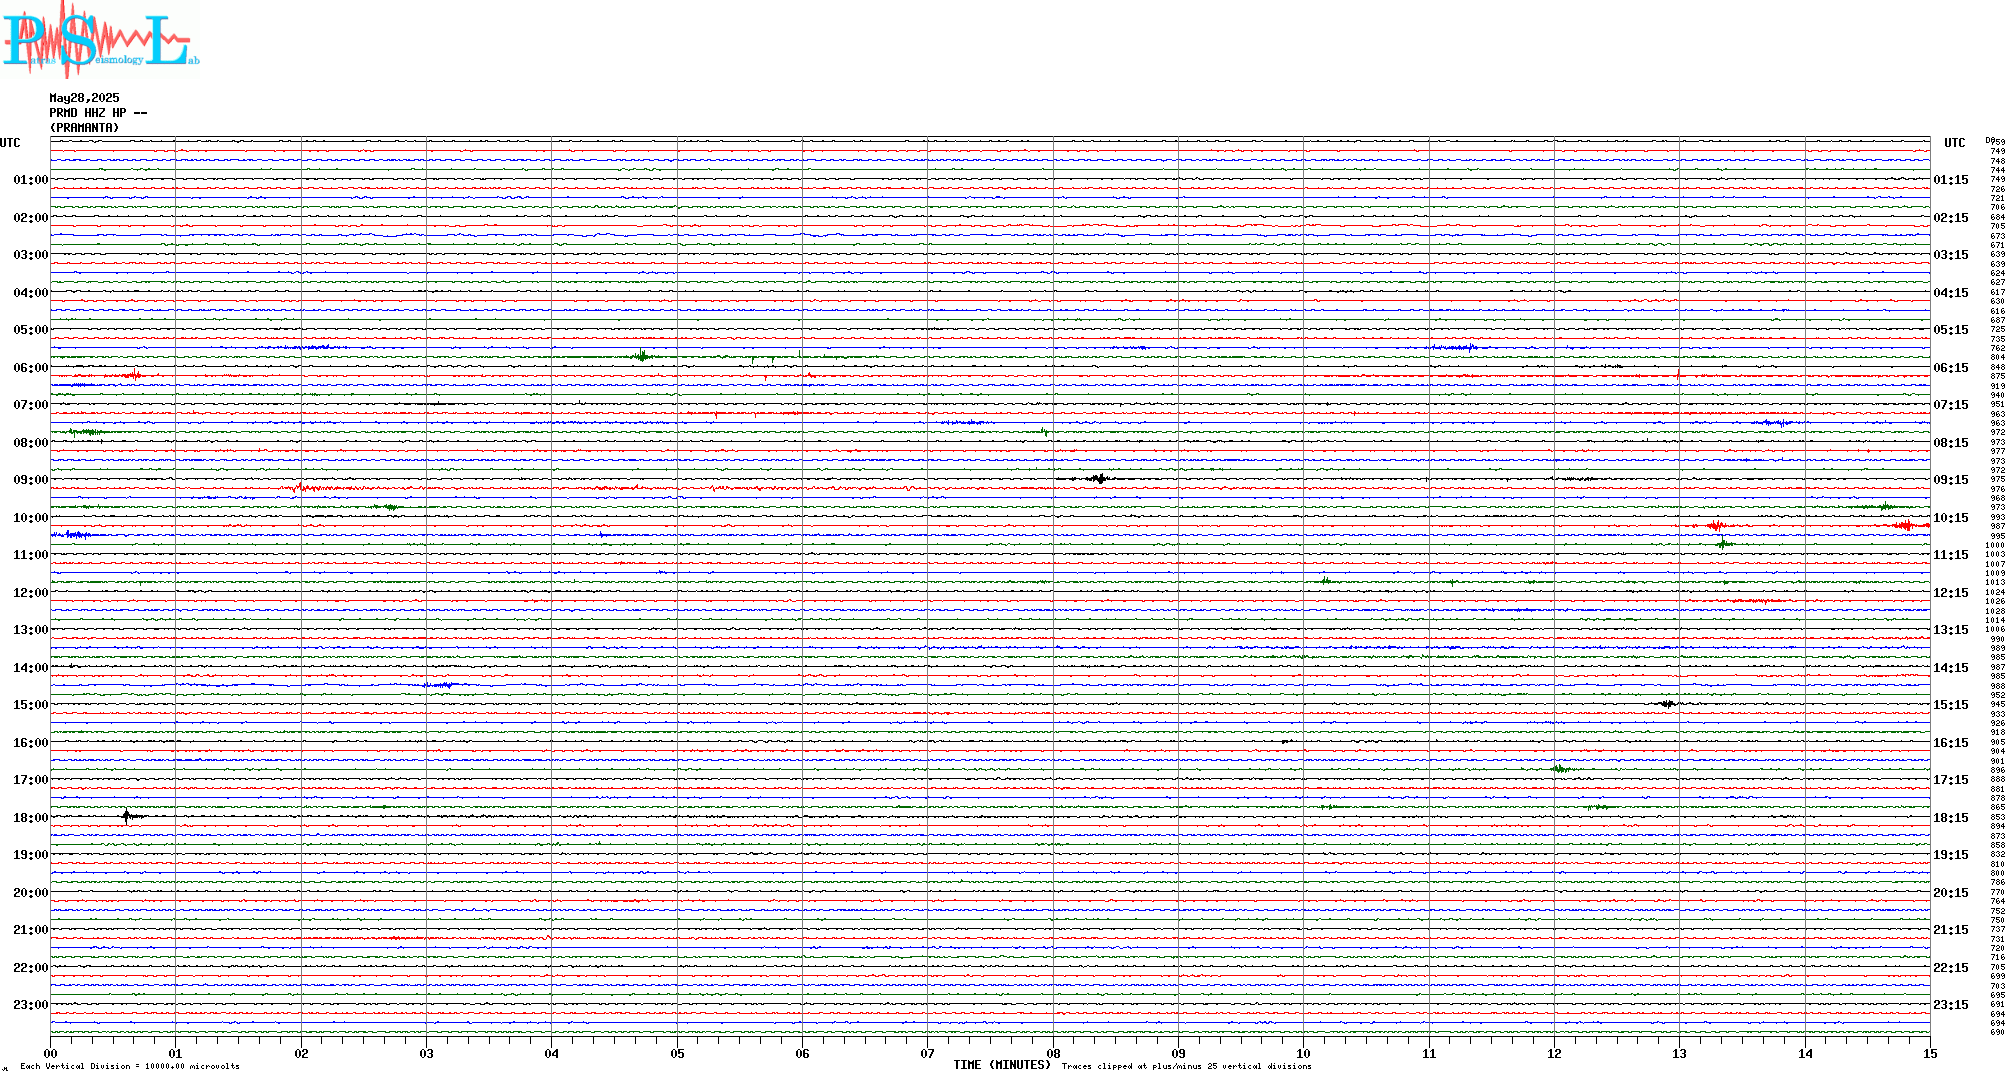
Task: Click the '14:00' hour label
Action: (30, 668)
